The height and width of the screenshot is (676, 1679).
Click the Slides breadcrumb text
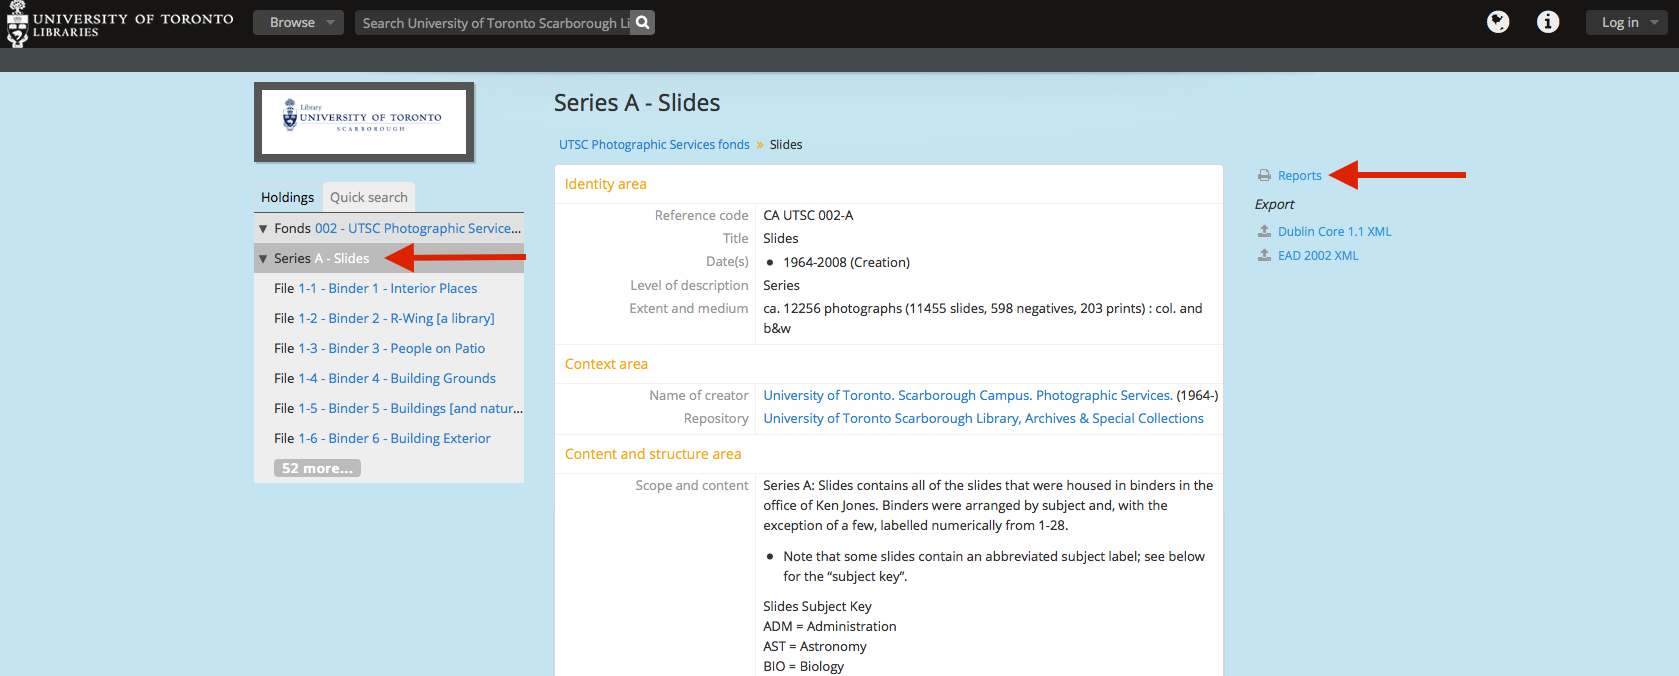(x=786, y=145)
